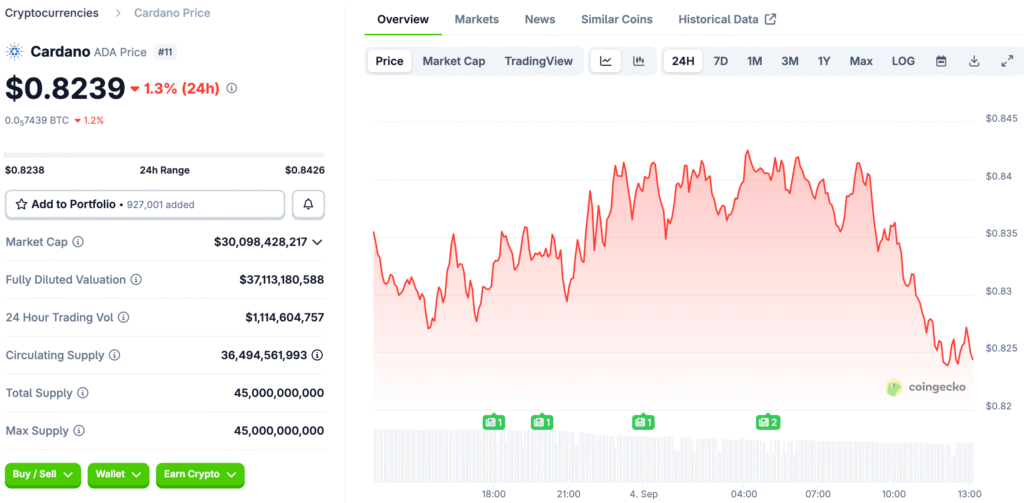
Task: Select the TradingView chart mode
Action: pyautogui.click(x=539, y=61)
